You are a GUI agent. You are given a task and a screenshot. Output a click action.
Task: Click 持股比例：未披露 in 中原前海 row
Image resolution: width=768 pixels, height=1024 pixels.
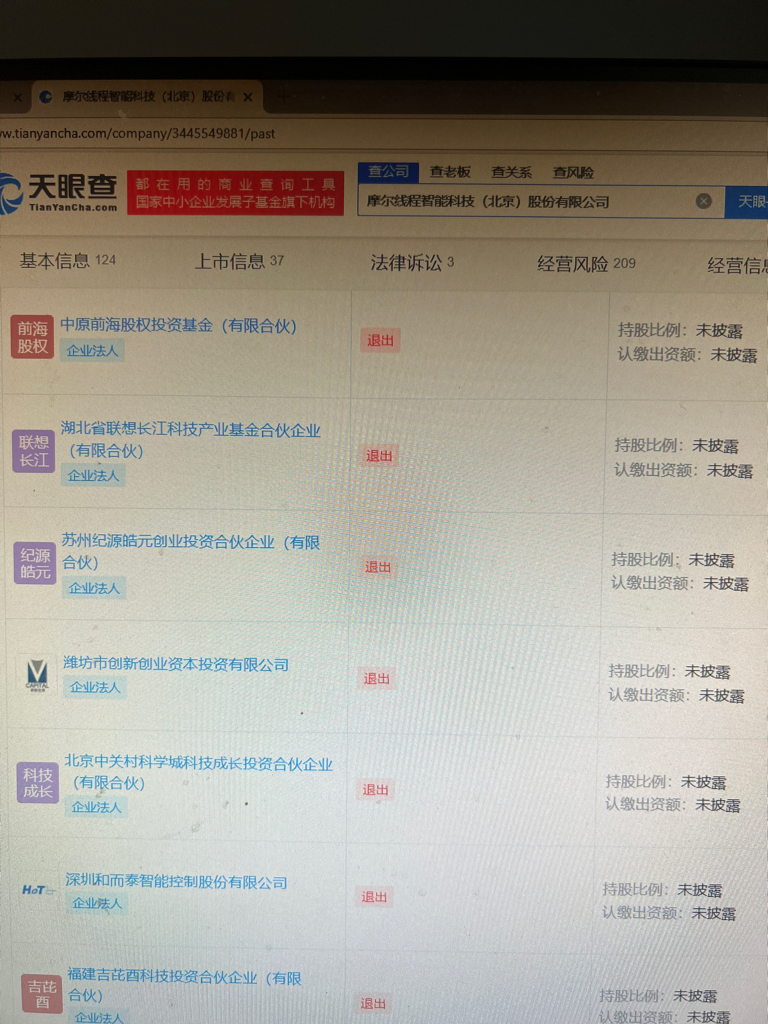tap(680, 330)
